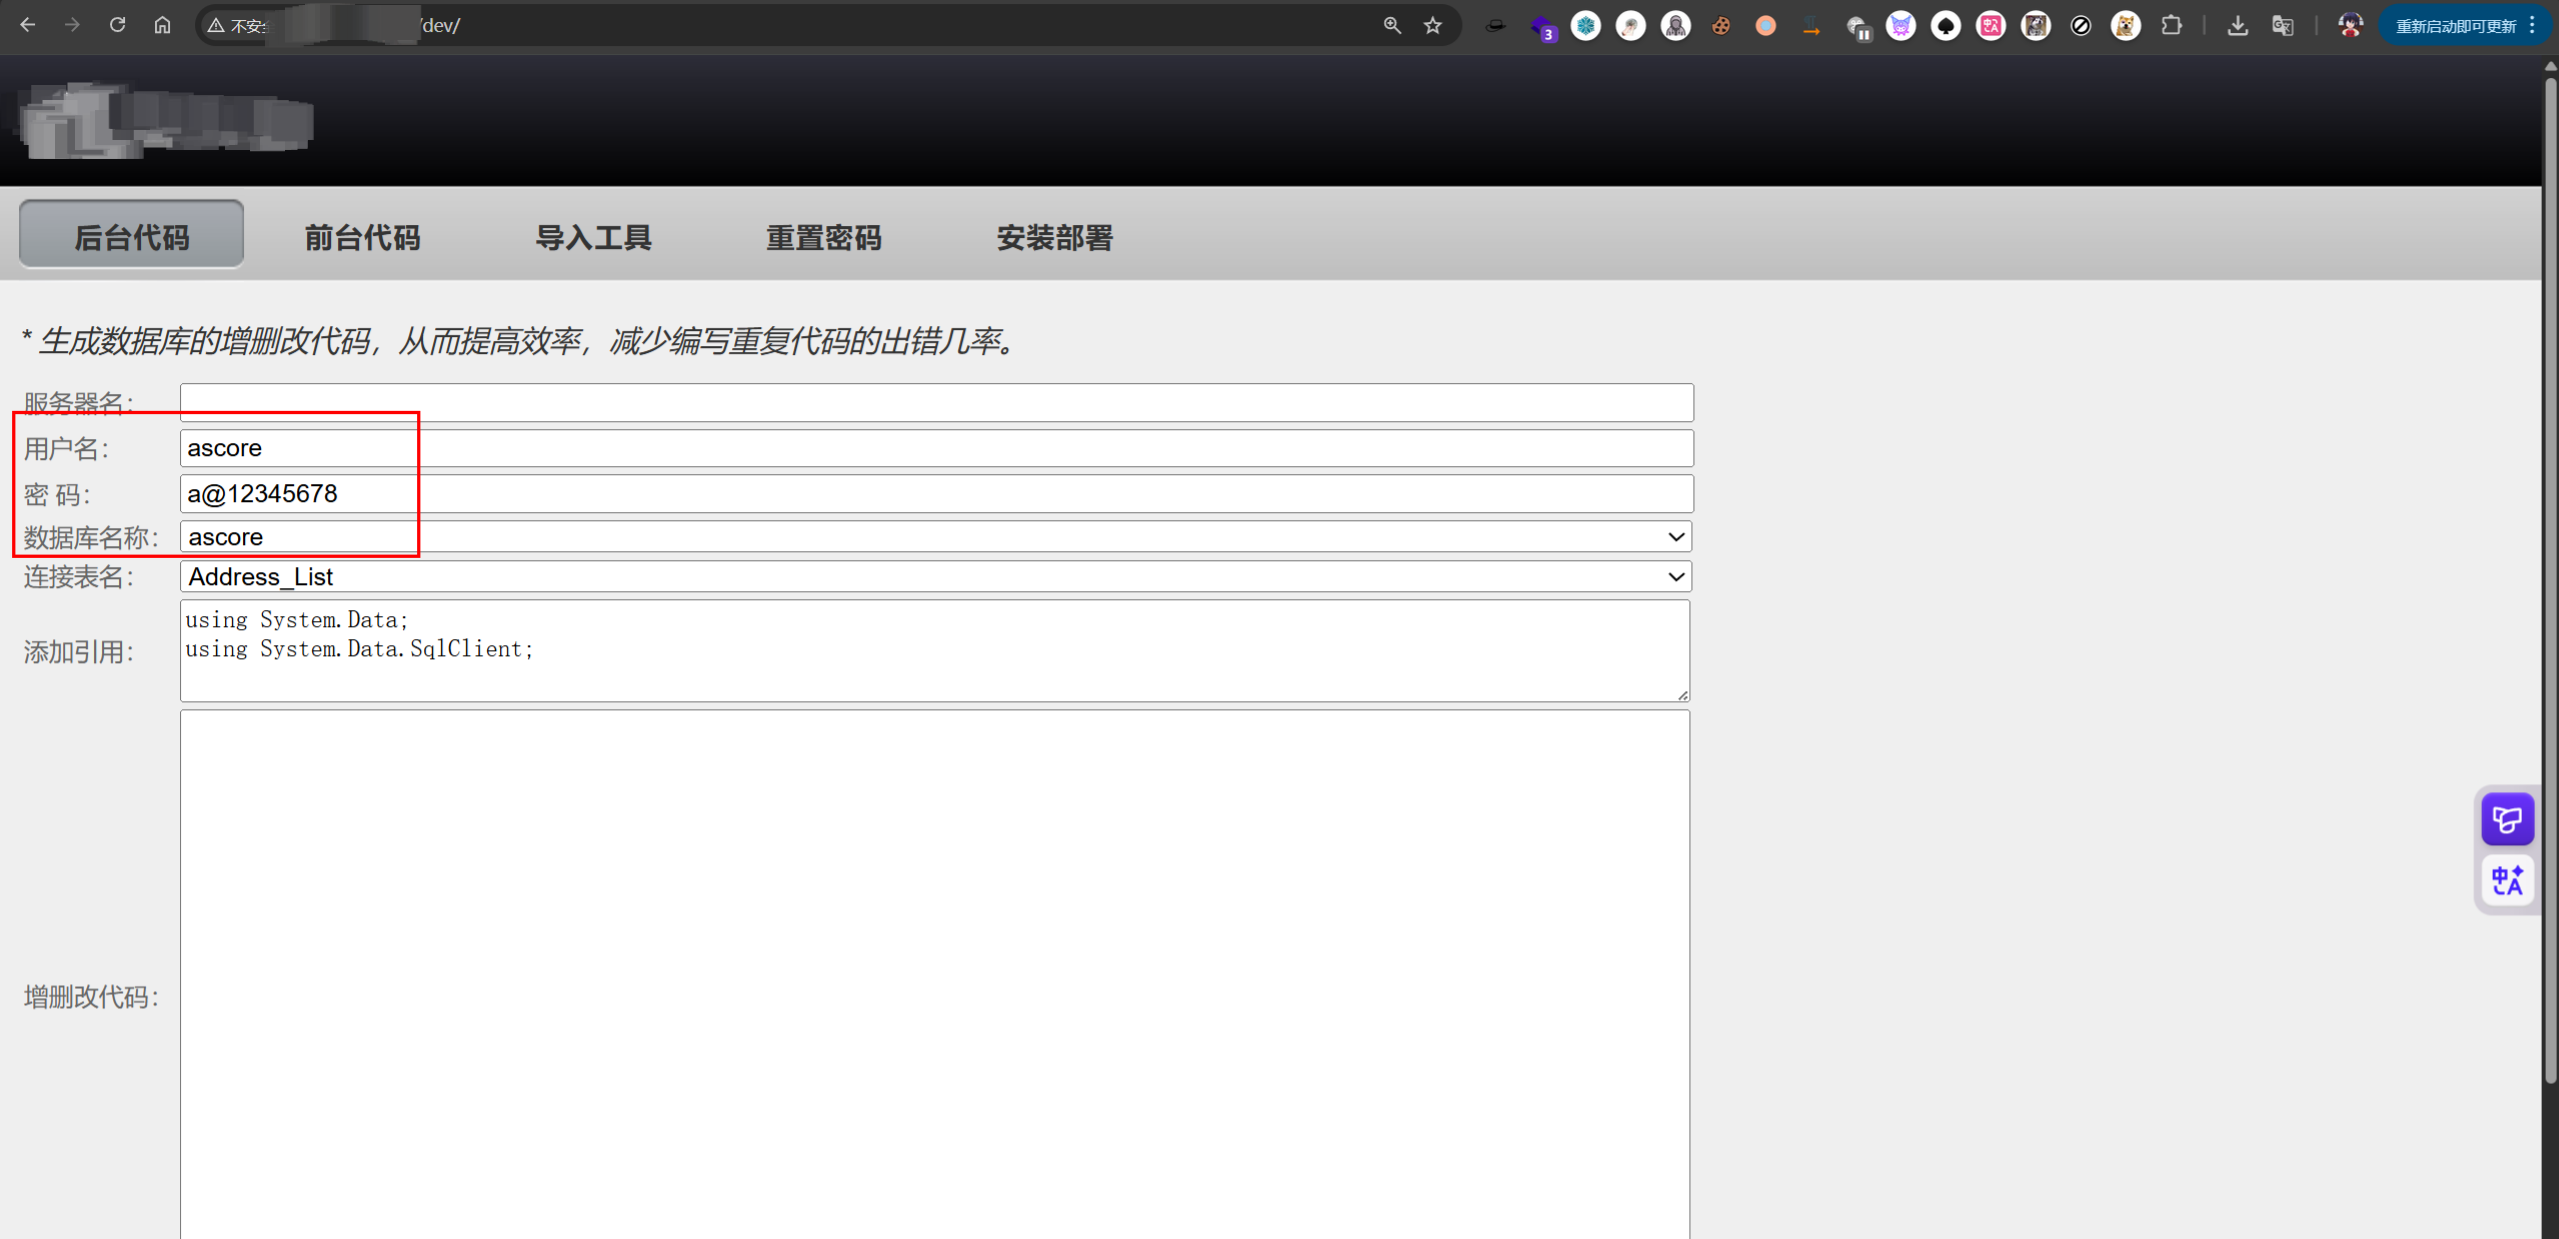
Task: Open Google Translate toolbar icon
Action: (x=2282, y=26)
